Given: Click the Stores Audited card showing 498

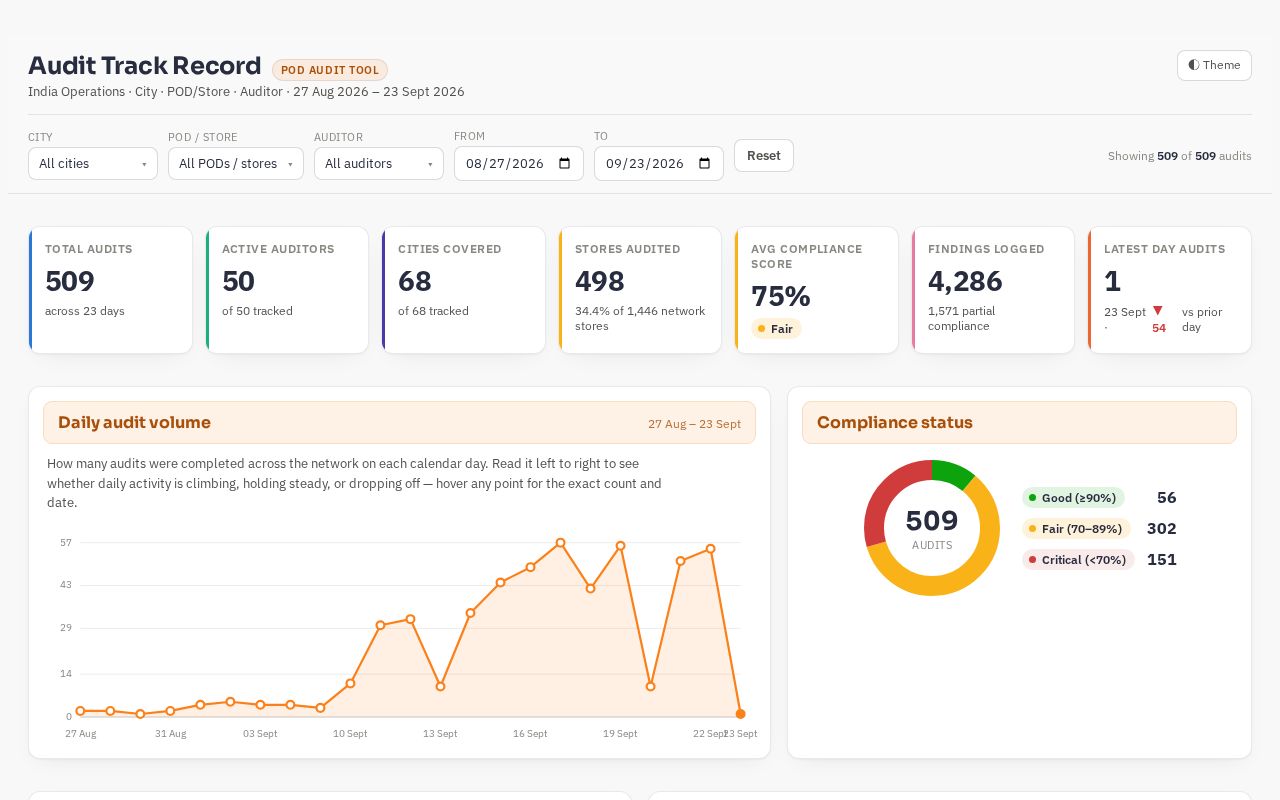Looking at the screenshot, I should [640, 290].
